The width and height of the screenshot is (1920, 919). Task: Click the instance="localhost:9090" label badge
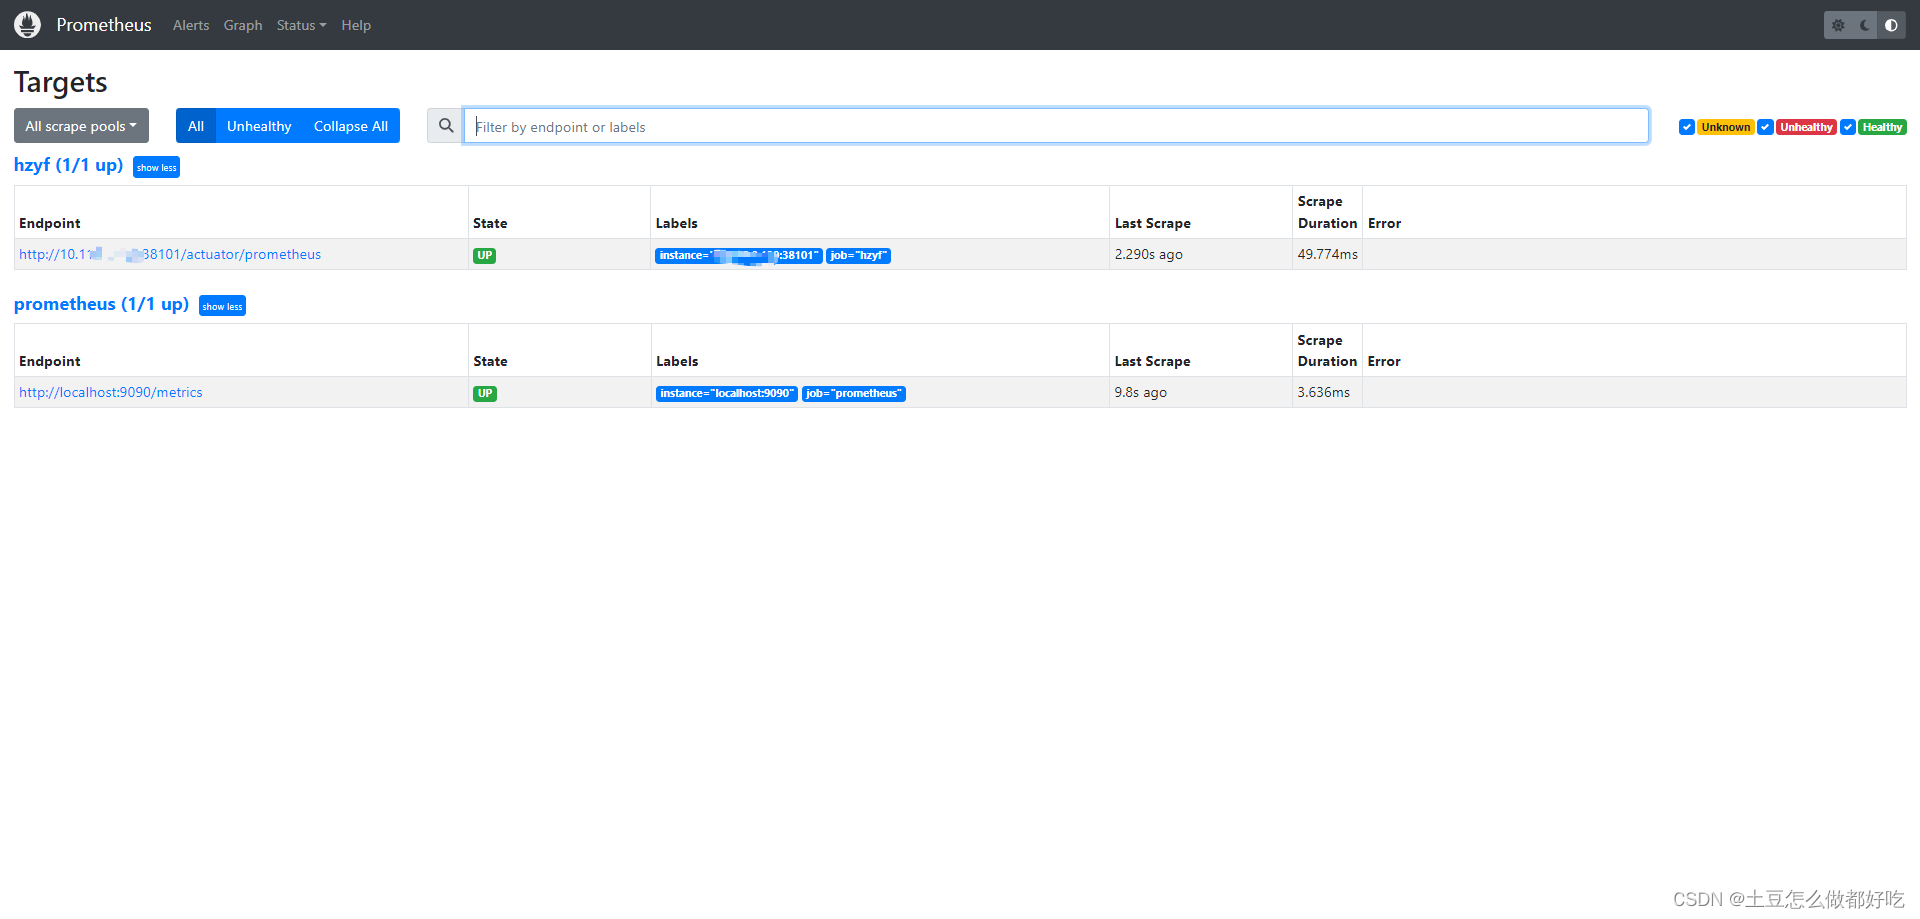click(x=727, y=393)
